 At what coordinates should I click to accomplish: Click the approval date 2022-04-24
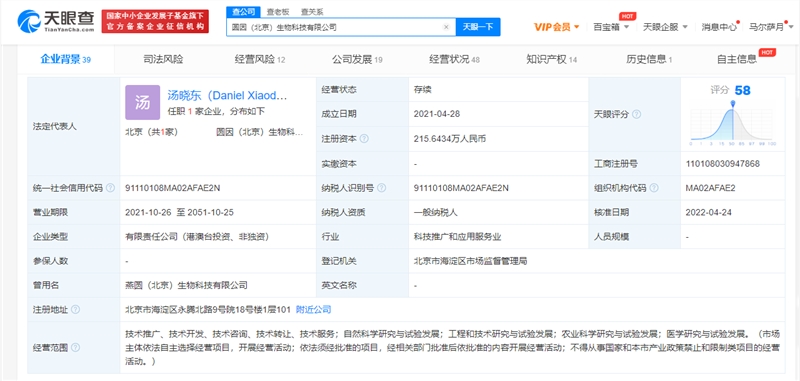(709, 213)
